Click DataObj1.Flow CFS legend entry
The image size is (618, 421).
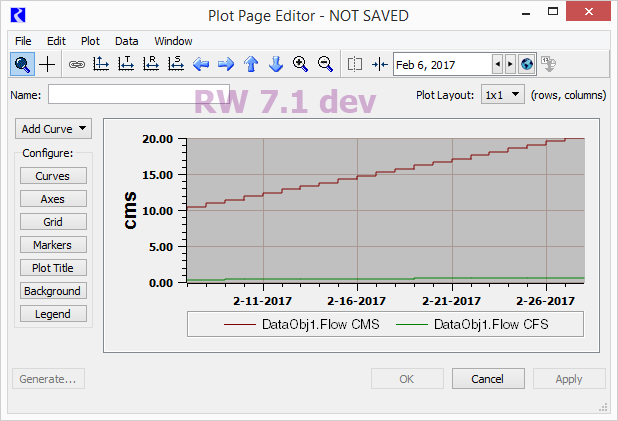pos(472,324)
